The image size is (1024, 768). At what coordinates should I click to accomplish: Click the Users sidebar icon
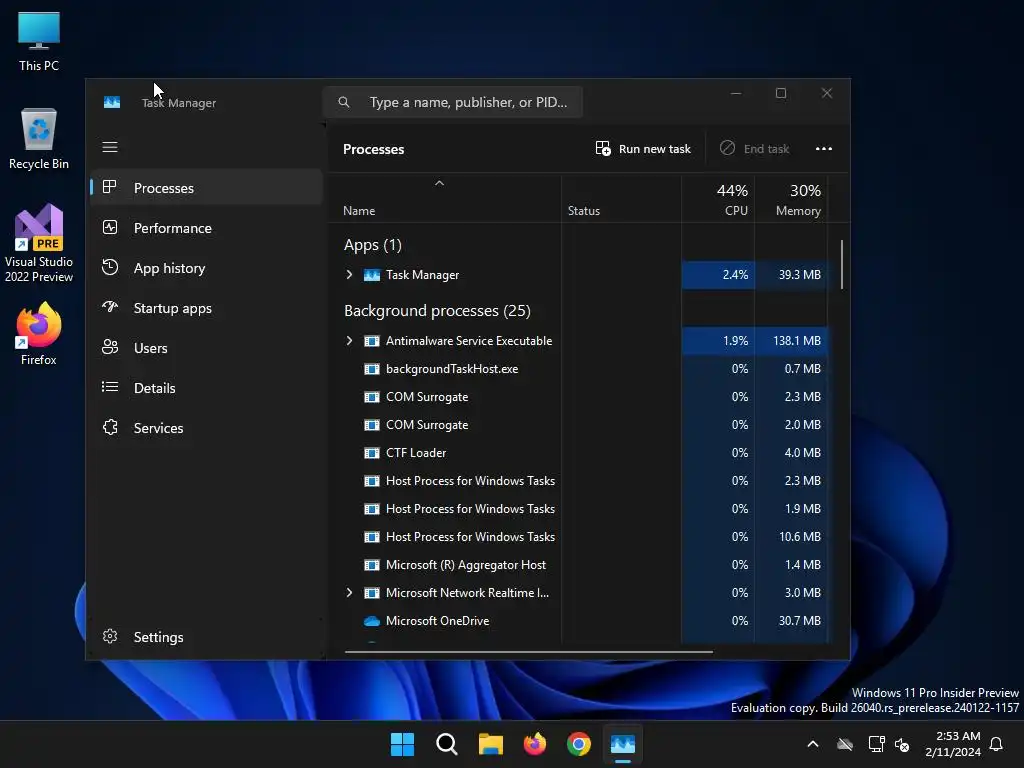coord(110,347)
